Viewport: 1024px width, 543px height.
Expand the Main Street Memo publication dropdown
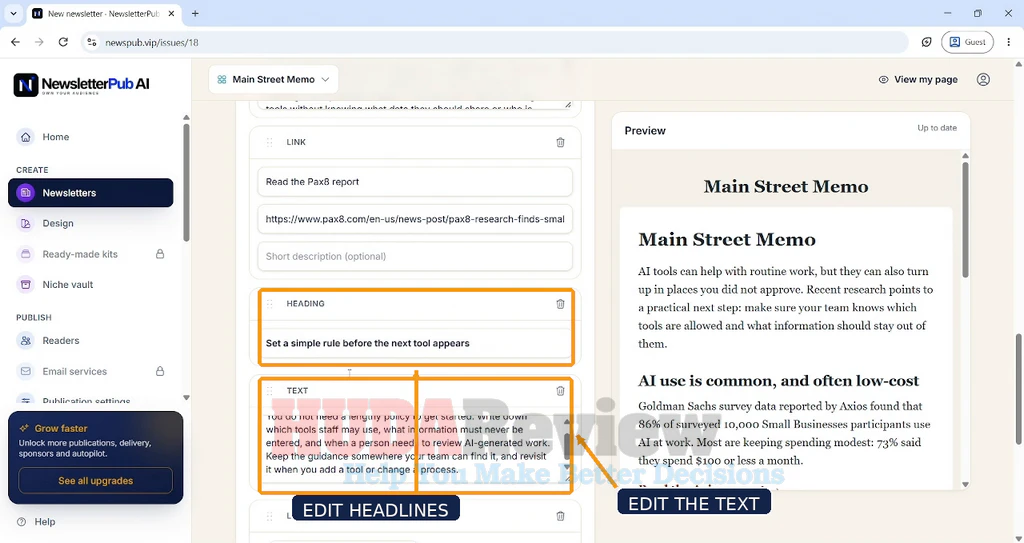click(x=274, y=79)
